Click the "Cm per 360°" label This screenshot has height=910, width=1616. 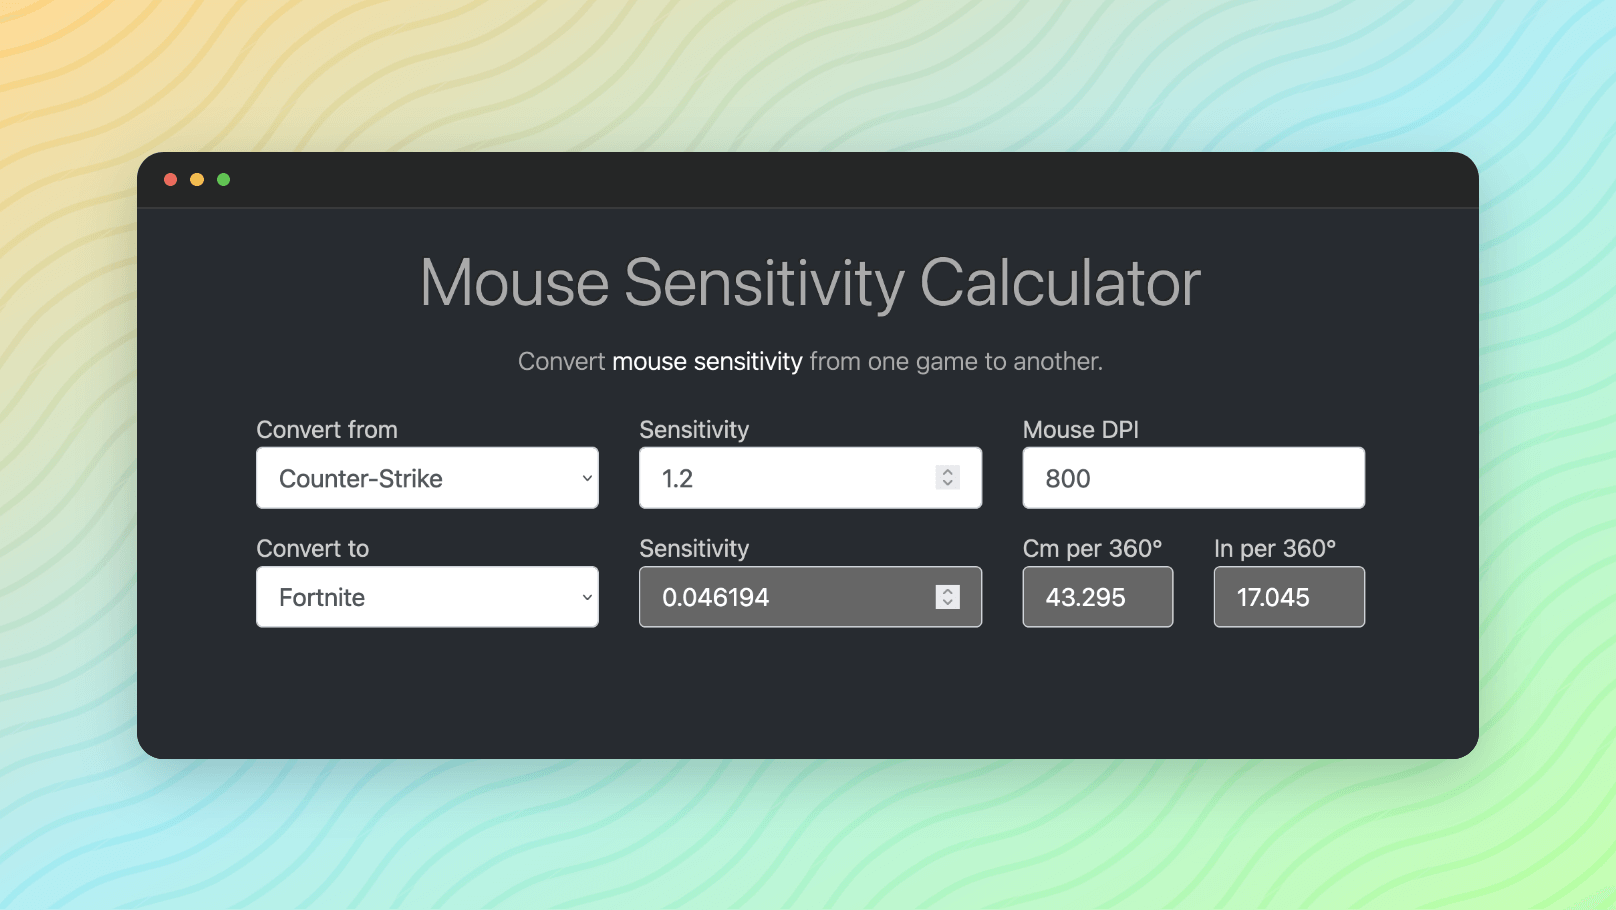(x=1092, y=549)
